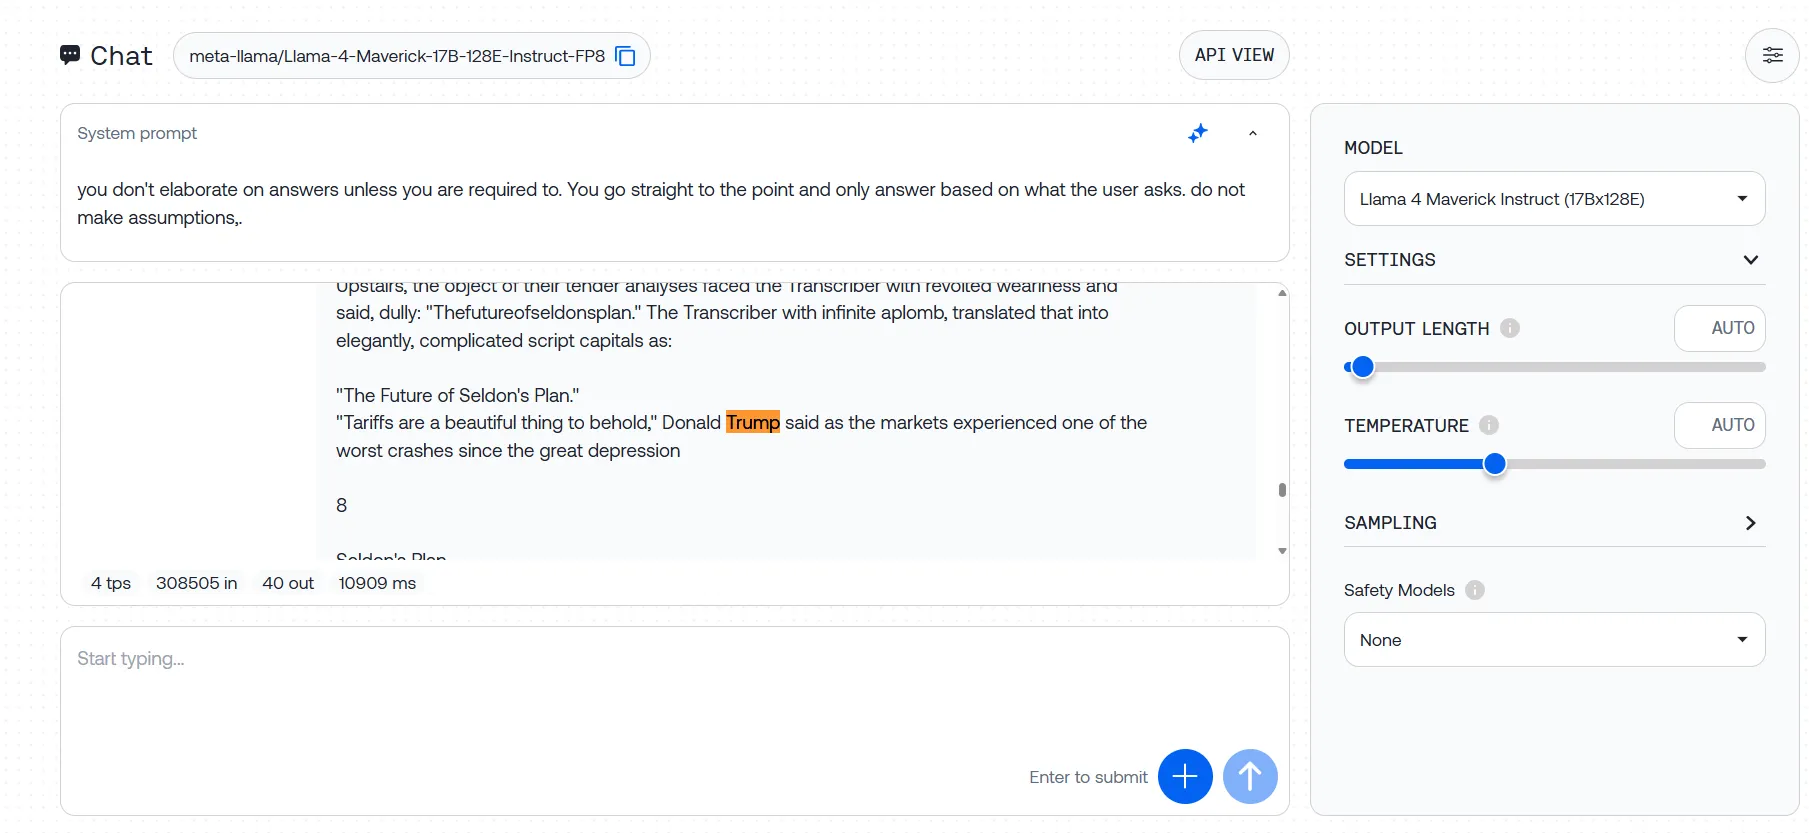Image resolution: width=1809 pixels, height=833 pixels.
Task: Click the Chat bubble icon in header
Action: (70, 55)
